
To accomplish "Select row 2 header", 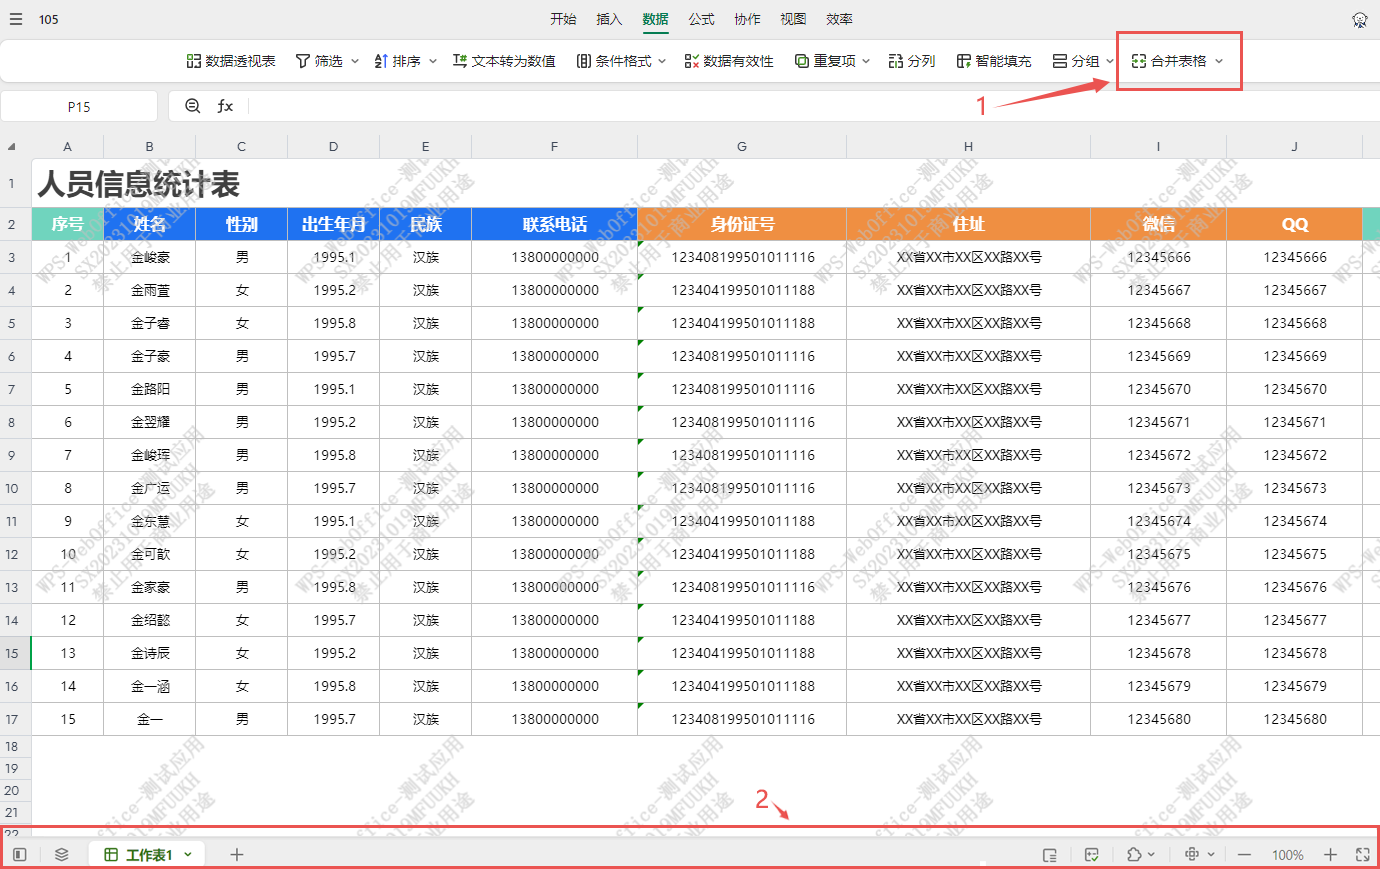I will (15, 224).
